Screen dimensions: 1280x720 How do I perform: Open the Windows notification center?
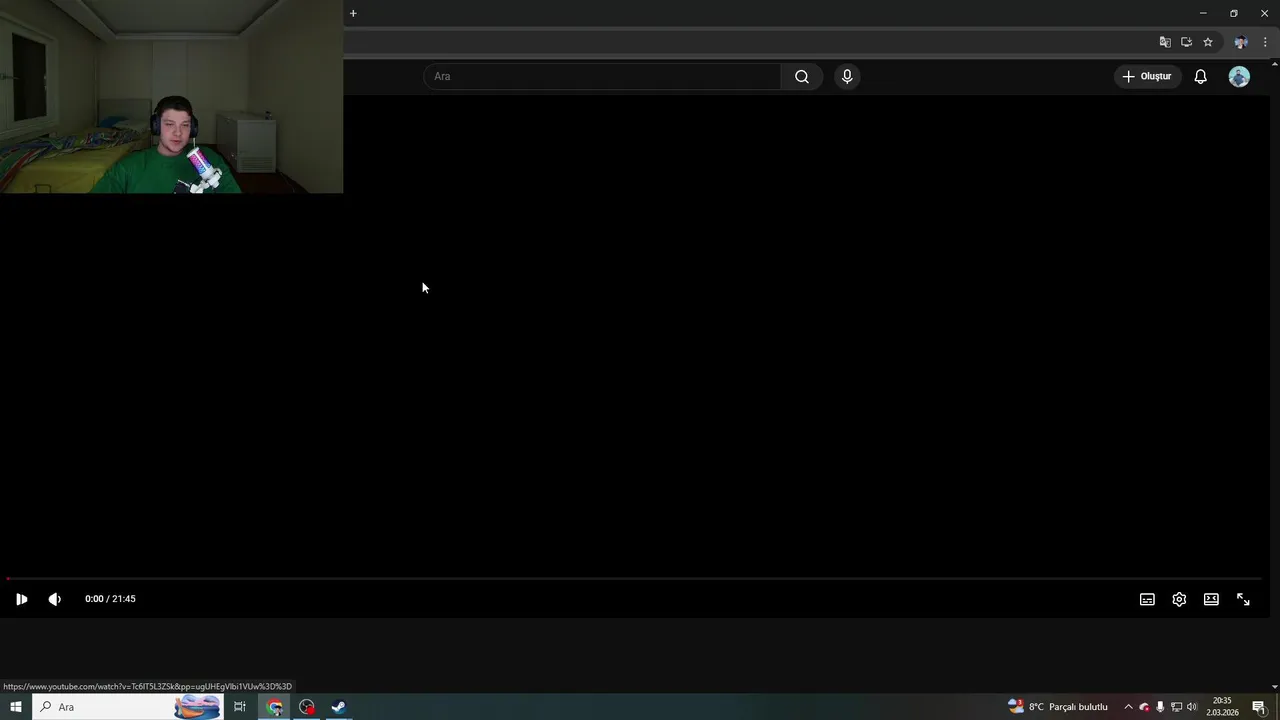point(1259,707)
